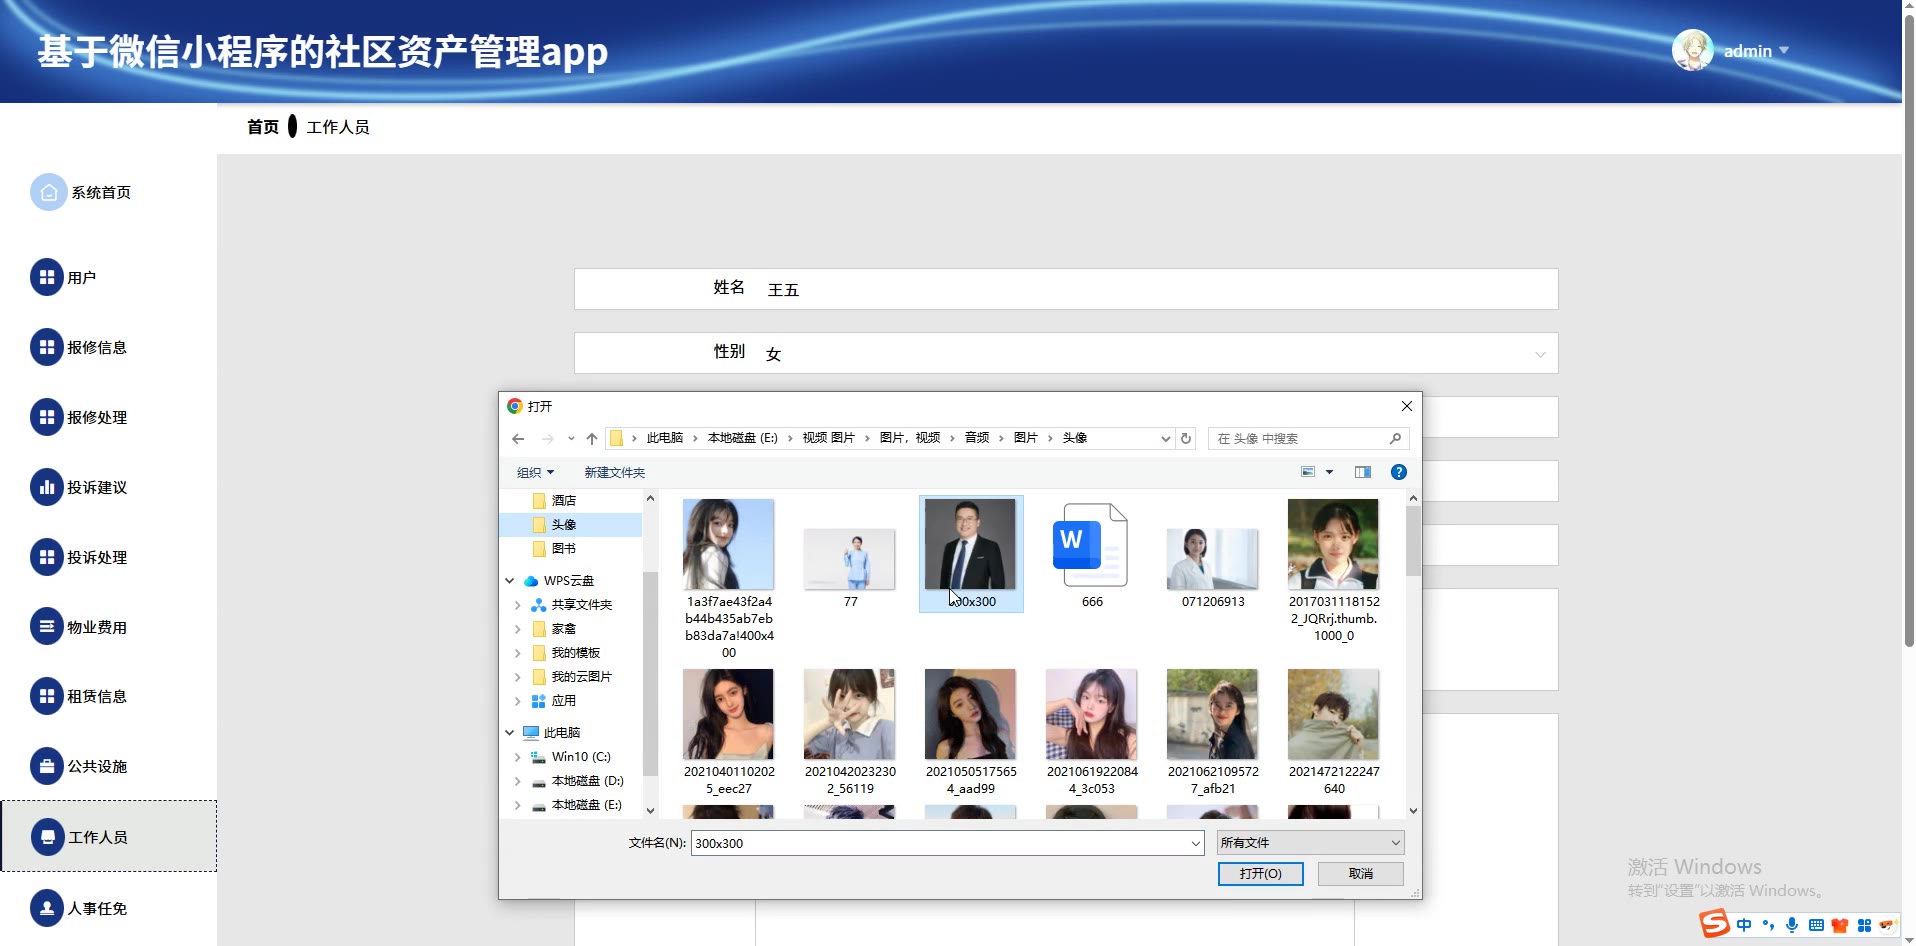The image size is (1916, 946).
Task: Expand 本地磁盘 (D:) tree node
Action: 517,781
